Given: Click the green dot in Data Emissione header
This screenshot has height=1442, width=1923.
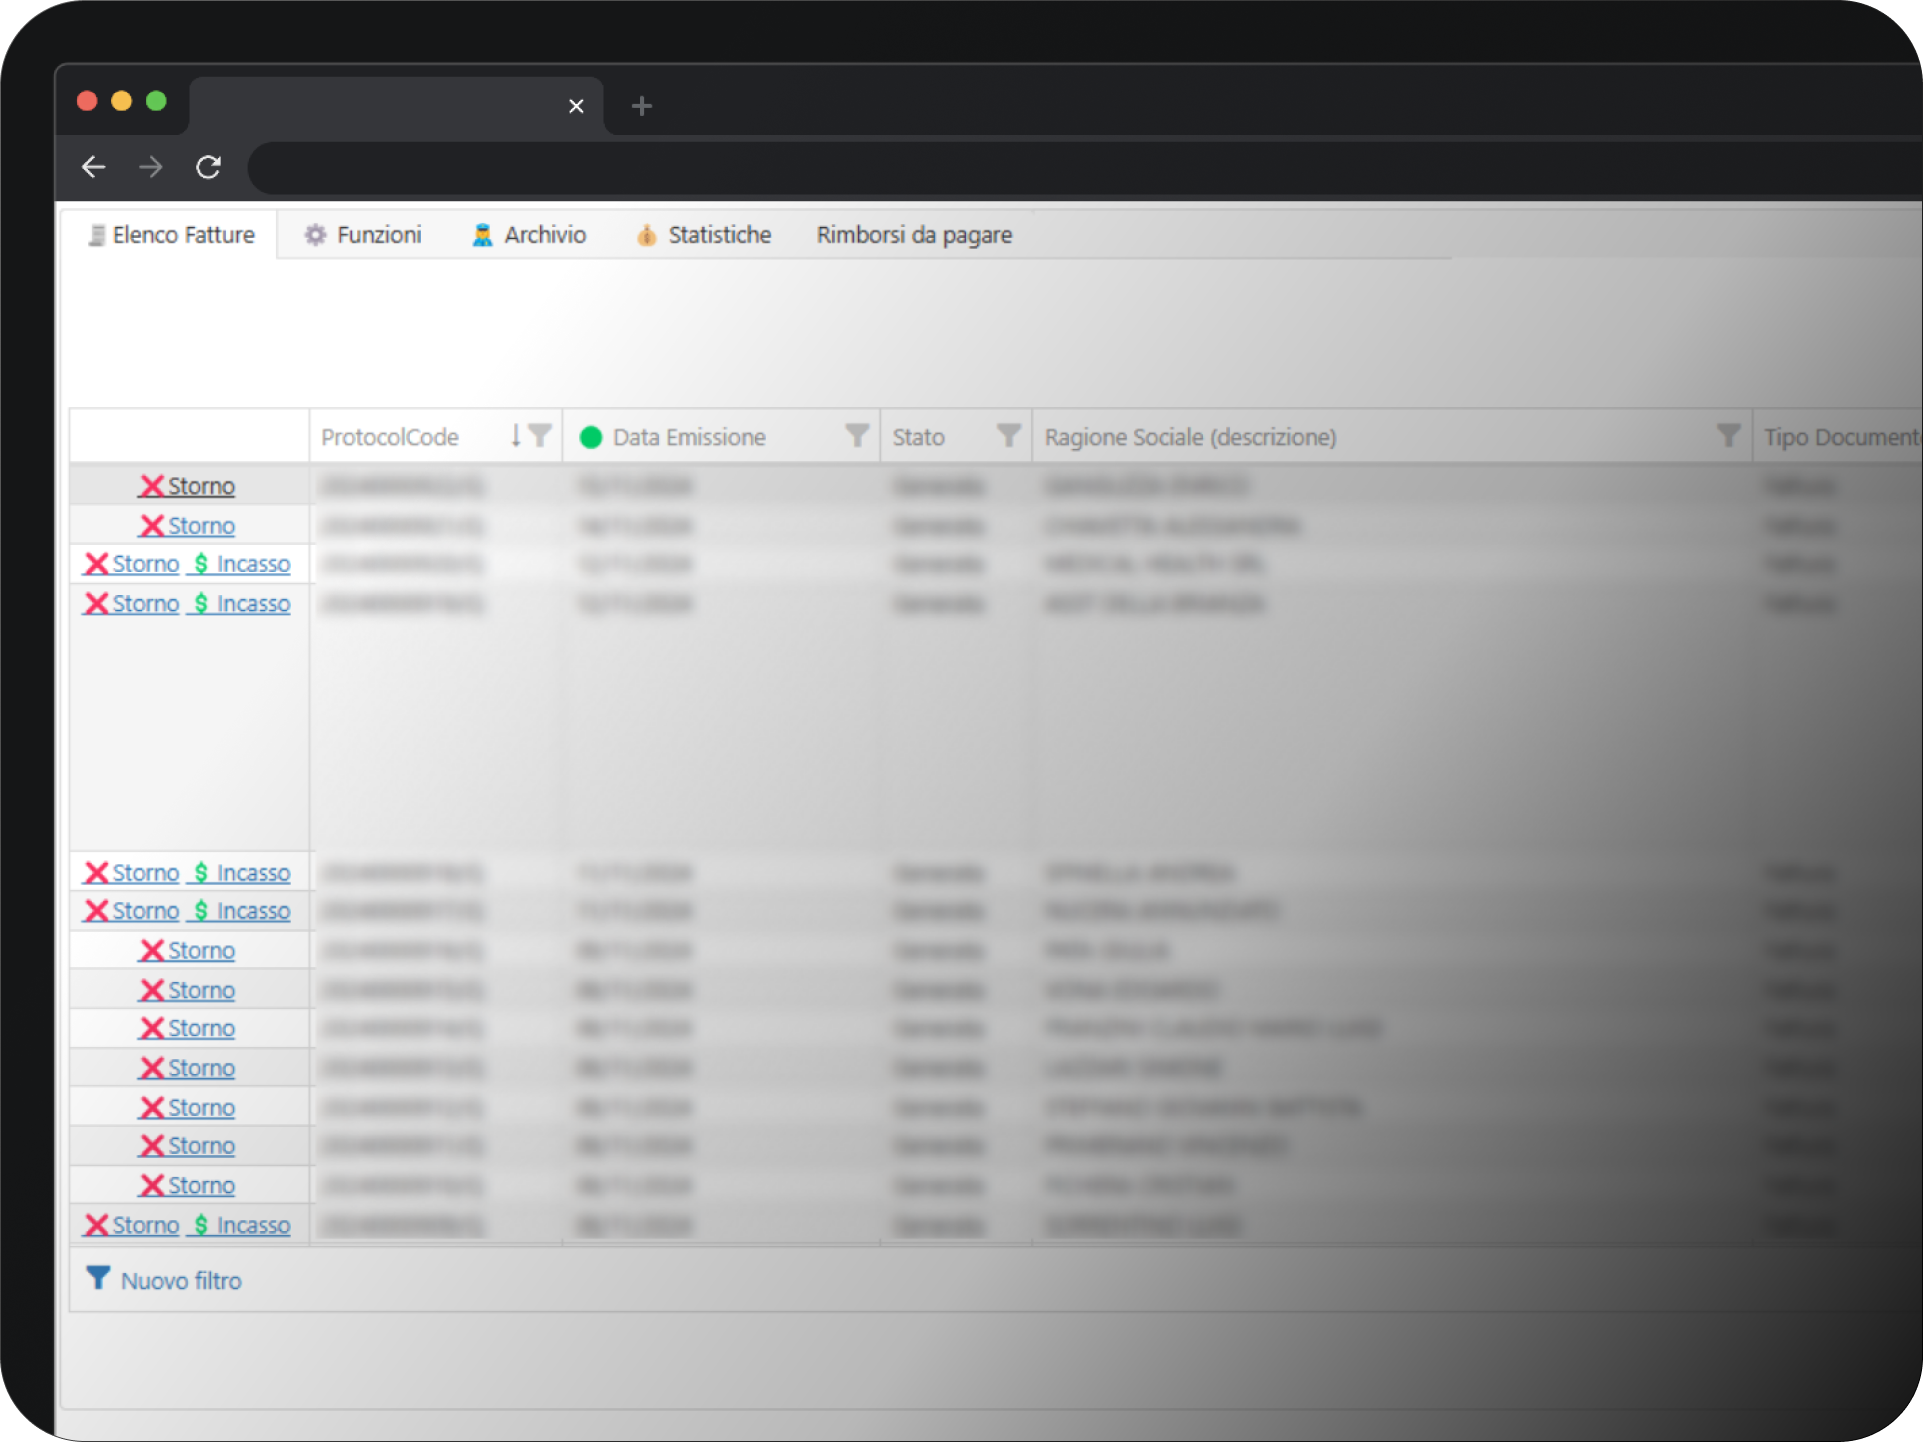Looking at the screenshot, I should pos(591,437).
